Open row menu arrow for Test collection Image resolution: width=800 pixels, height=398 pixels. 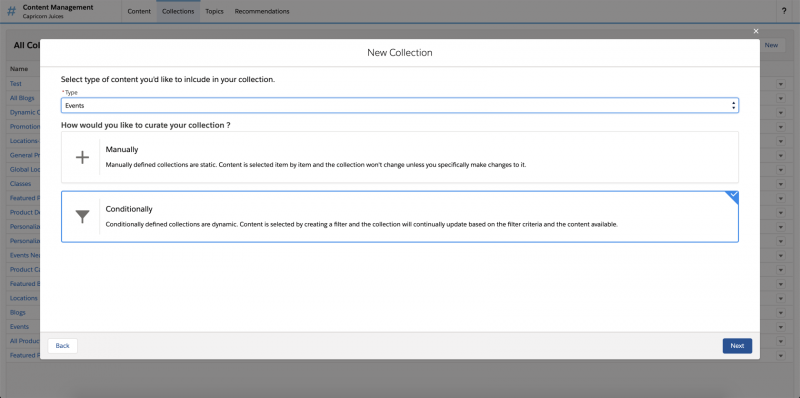click(781, 84)
